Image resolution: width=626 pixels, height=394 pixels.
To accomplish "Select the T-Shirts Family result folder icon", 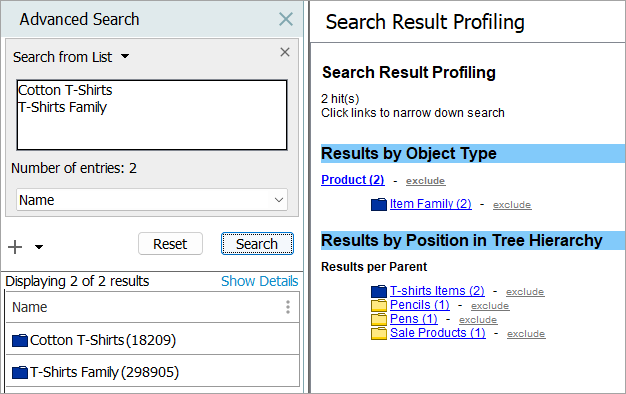I will click(20, 372).
